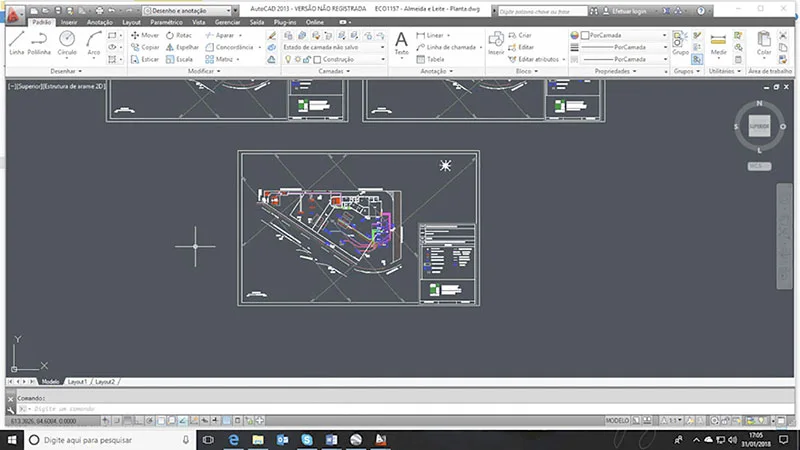Click the Medir measure icon
800x450 pixels.
pos(718,42)
